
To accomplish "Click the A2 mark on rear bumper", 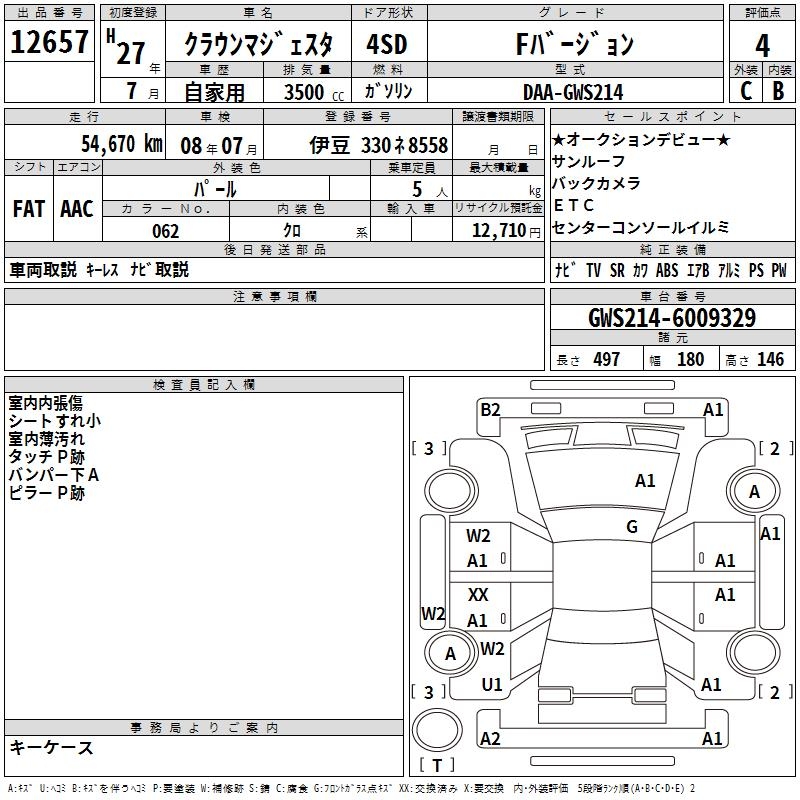I will (490, 738).
